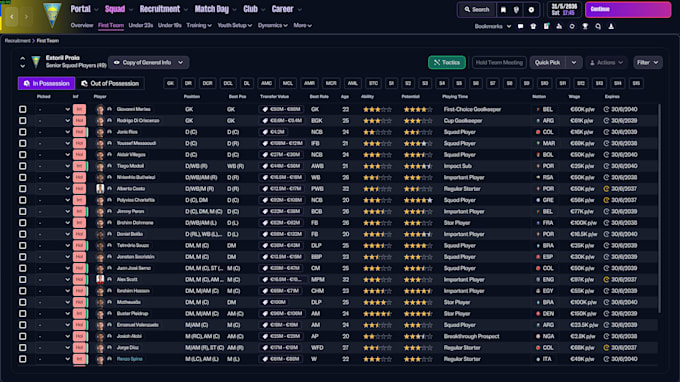Open the last pawn-shaped shortcut icon

(611, 26)
